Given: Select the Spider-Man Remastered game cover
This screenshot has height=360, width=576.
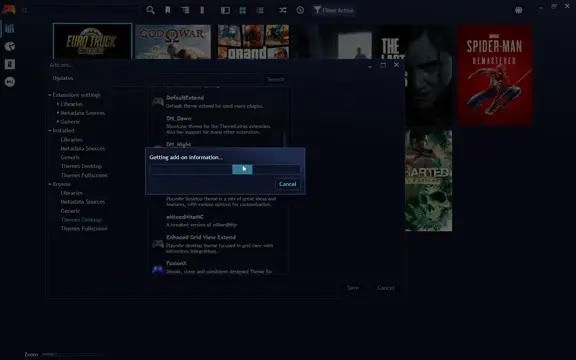Looking at the screenshot, I should 495,76.
